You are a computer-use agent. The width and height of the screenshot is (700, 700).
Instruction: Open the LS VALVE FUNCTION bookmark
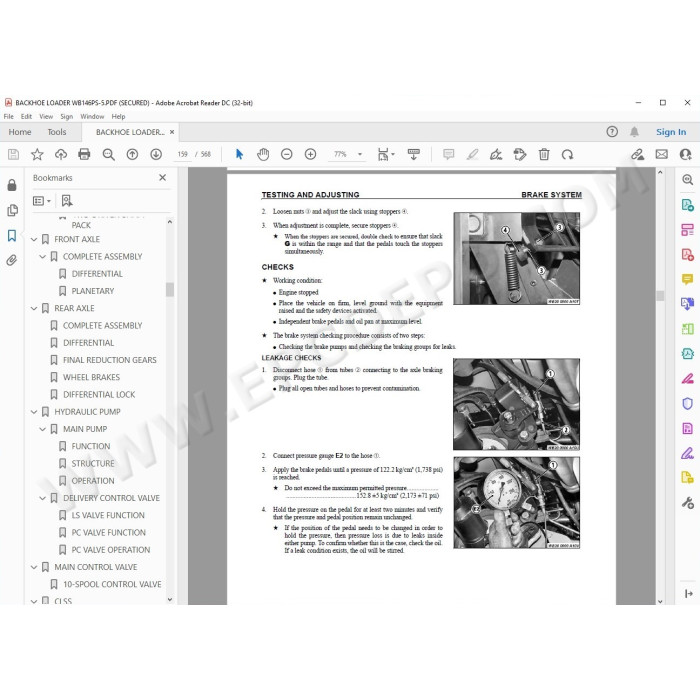point(108,515)
